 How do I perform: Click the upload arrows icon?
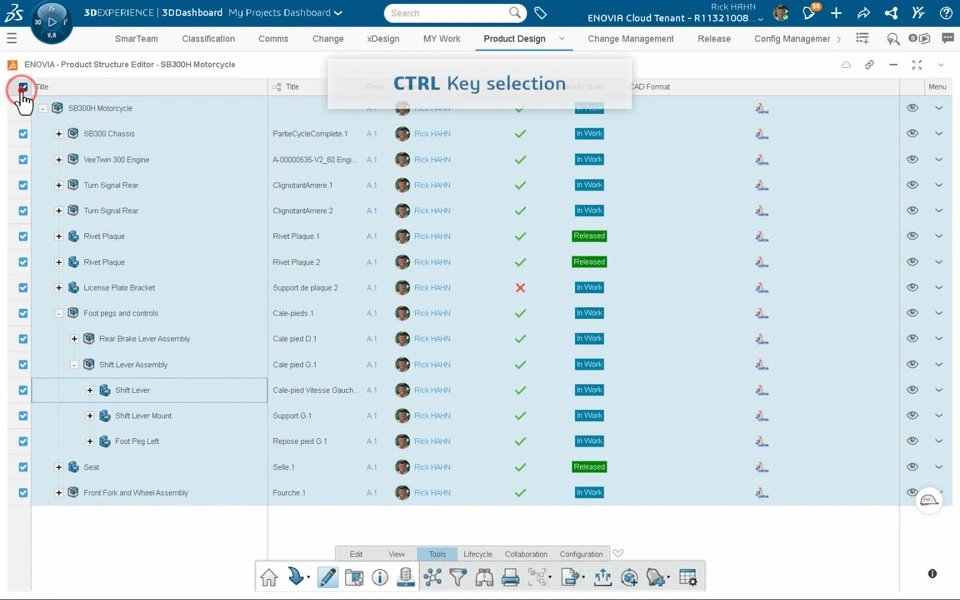click(x=602, y=577)
